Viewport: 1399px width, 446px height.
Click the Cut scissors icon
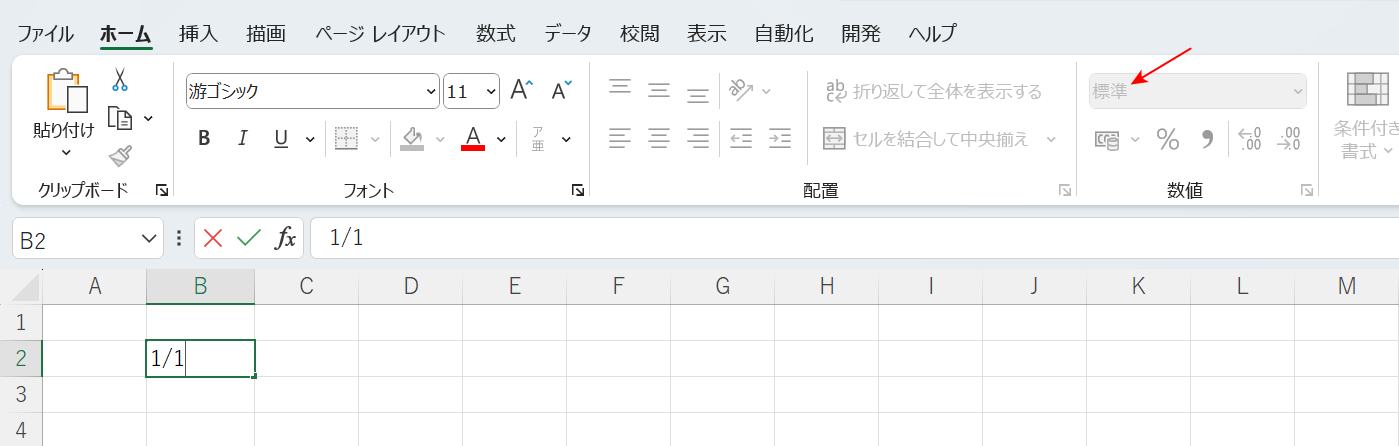[x=120, y=80]
